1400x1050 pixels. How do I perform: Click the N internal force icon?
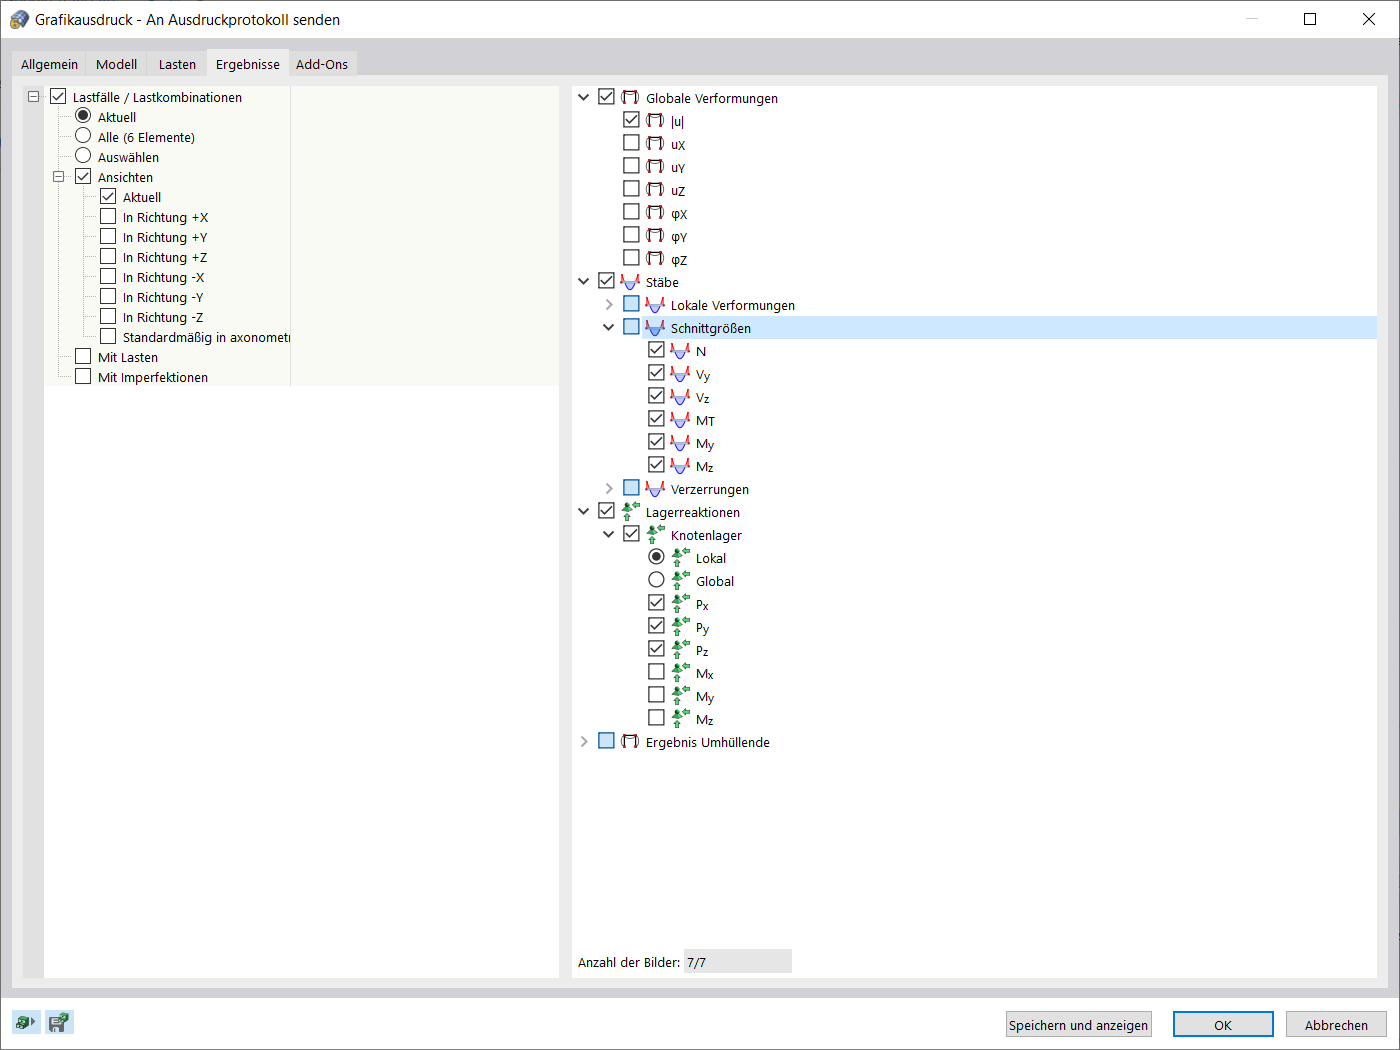coord(680,350)
